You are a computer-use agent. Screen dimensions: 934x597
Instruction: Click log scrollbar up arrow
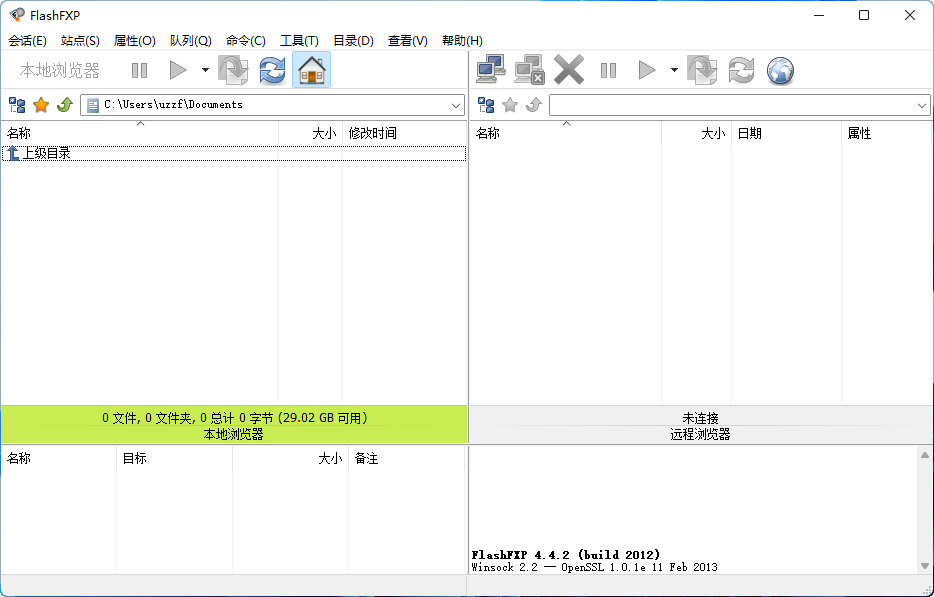click(x=924, y=455)
